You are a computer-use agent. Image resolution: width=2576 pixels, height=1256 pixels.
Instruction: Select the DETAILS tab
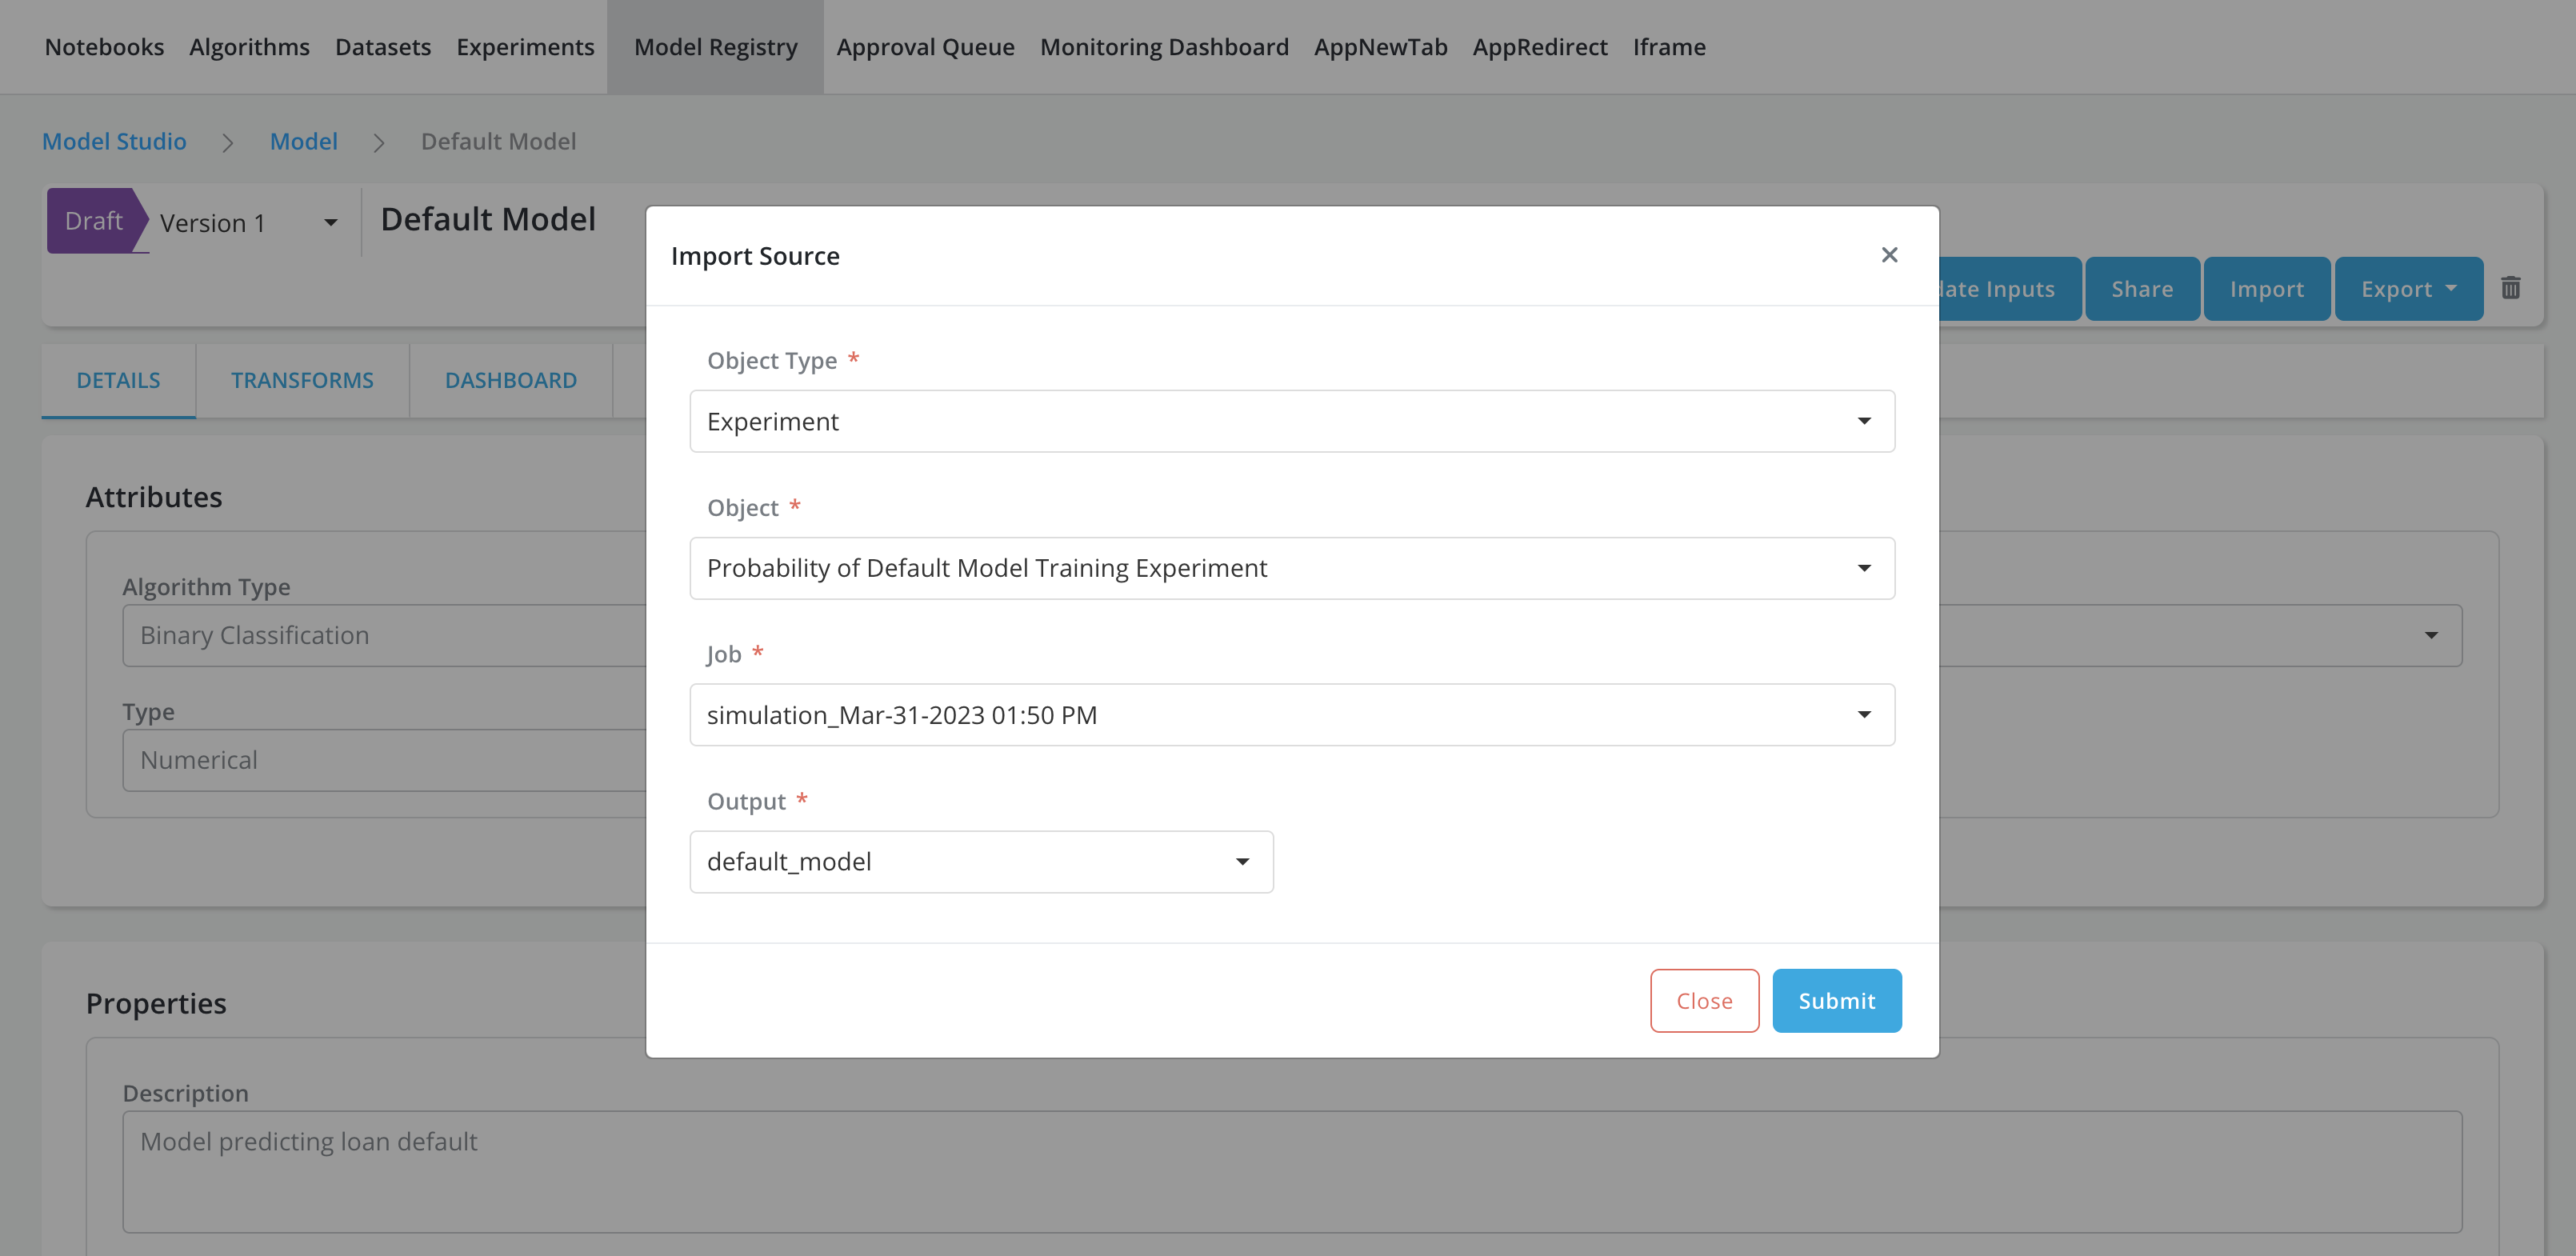click(x=118, y=380)
